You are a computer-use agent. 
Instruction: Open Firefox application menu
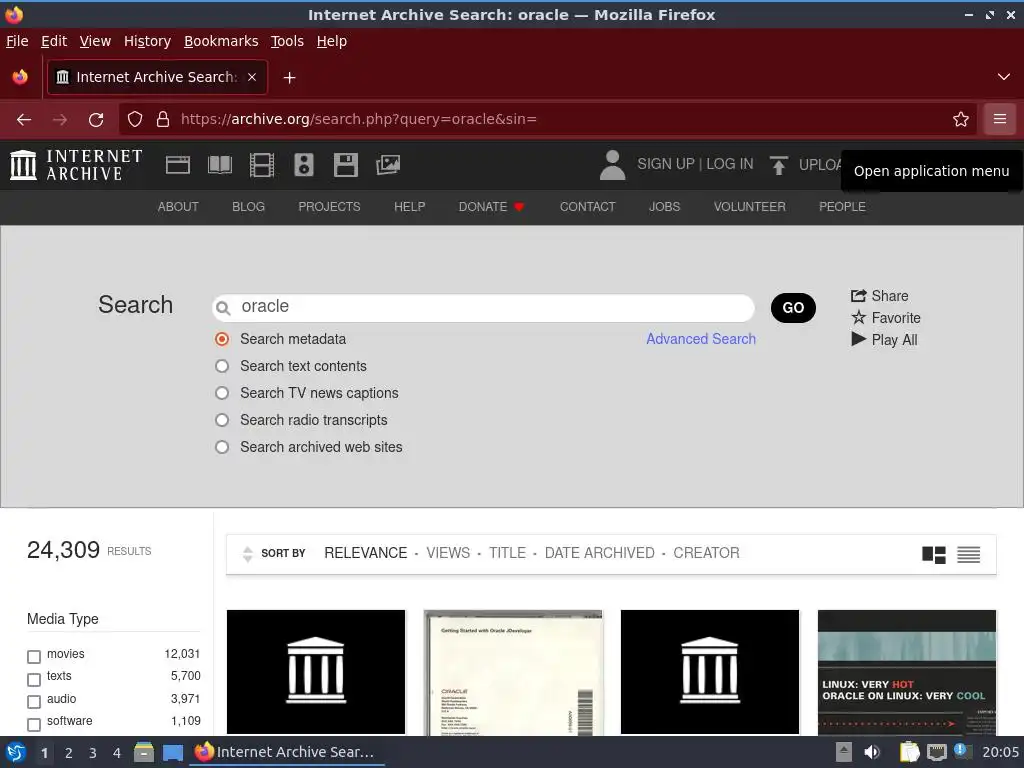tap(1000, 120)
